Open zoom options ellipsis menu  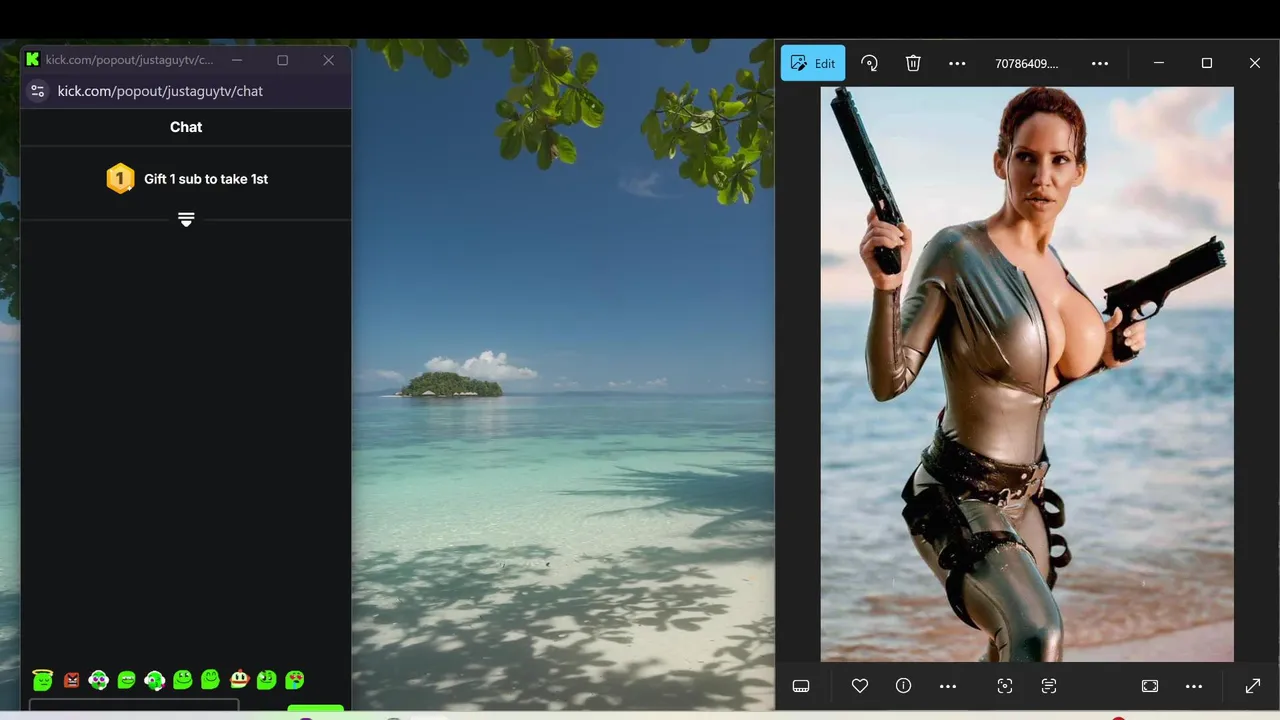[1194, 686]
